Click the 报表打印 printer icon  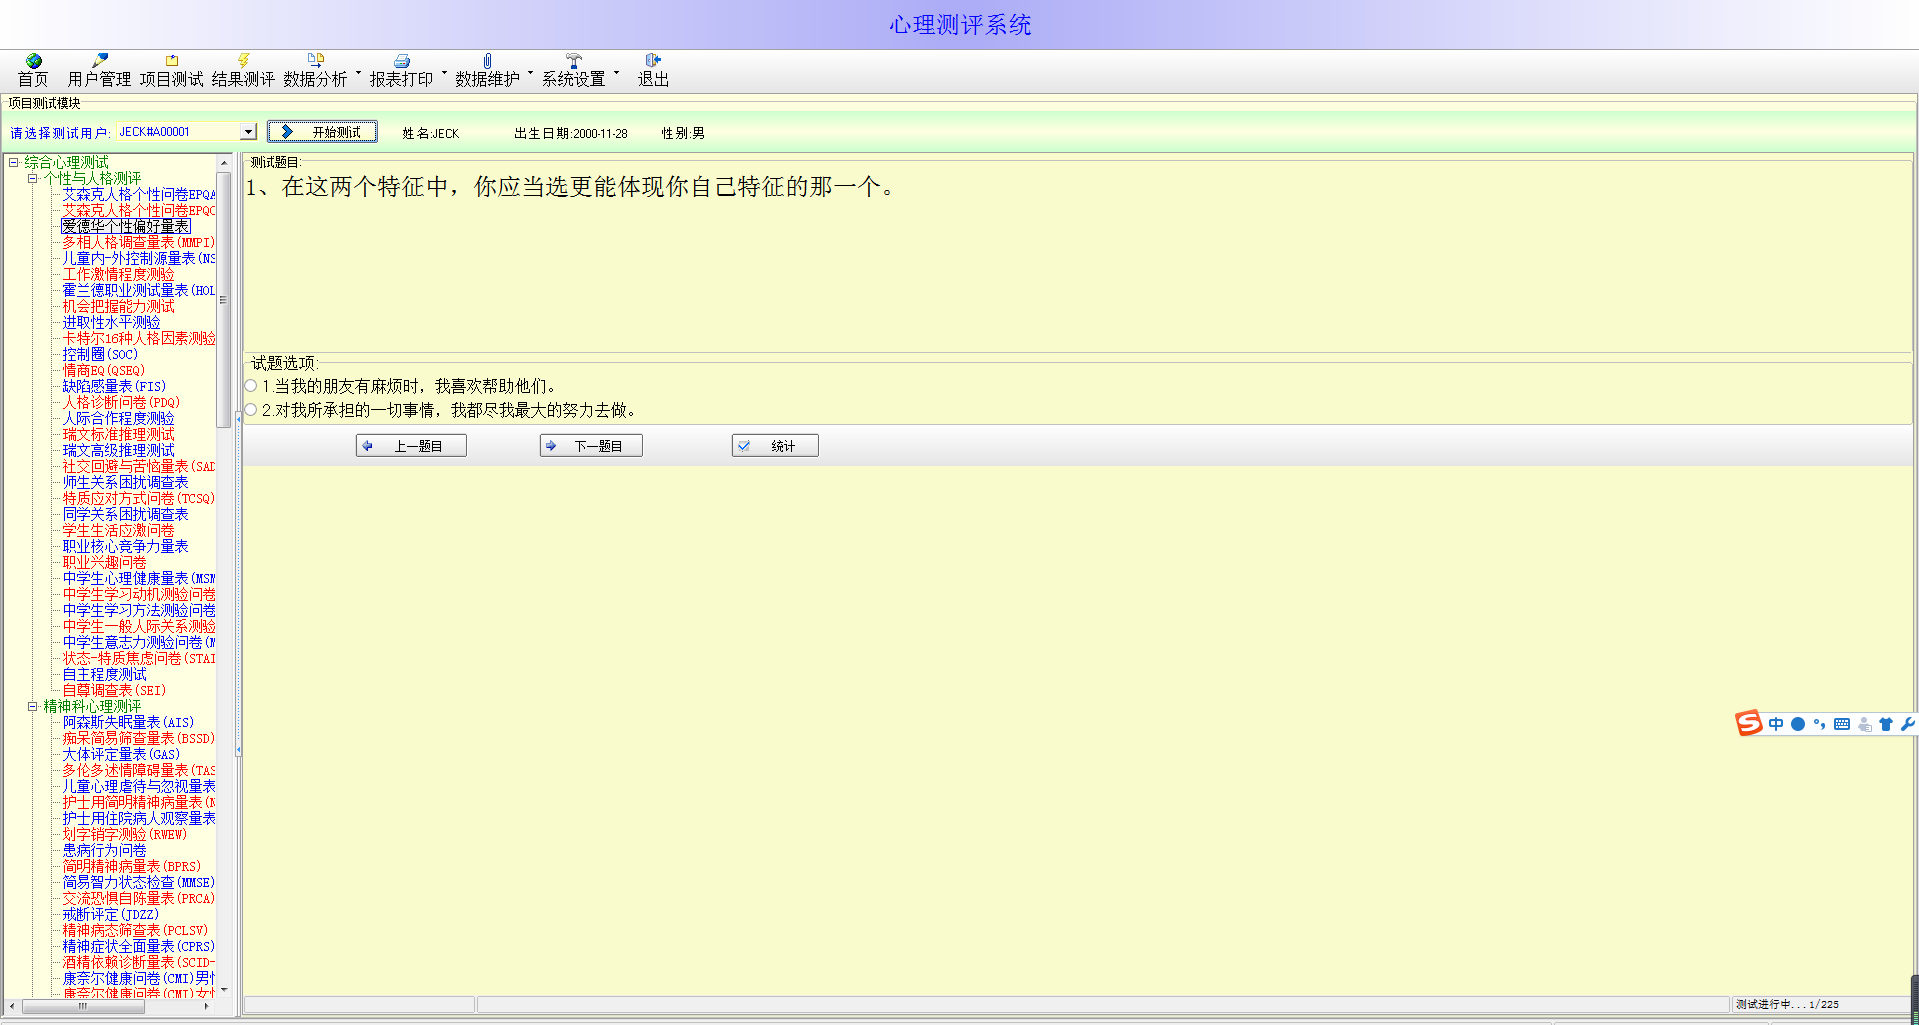[401, 61]
